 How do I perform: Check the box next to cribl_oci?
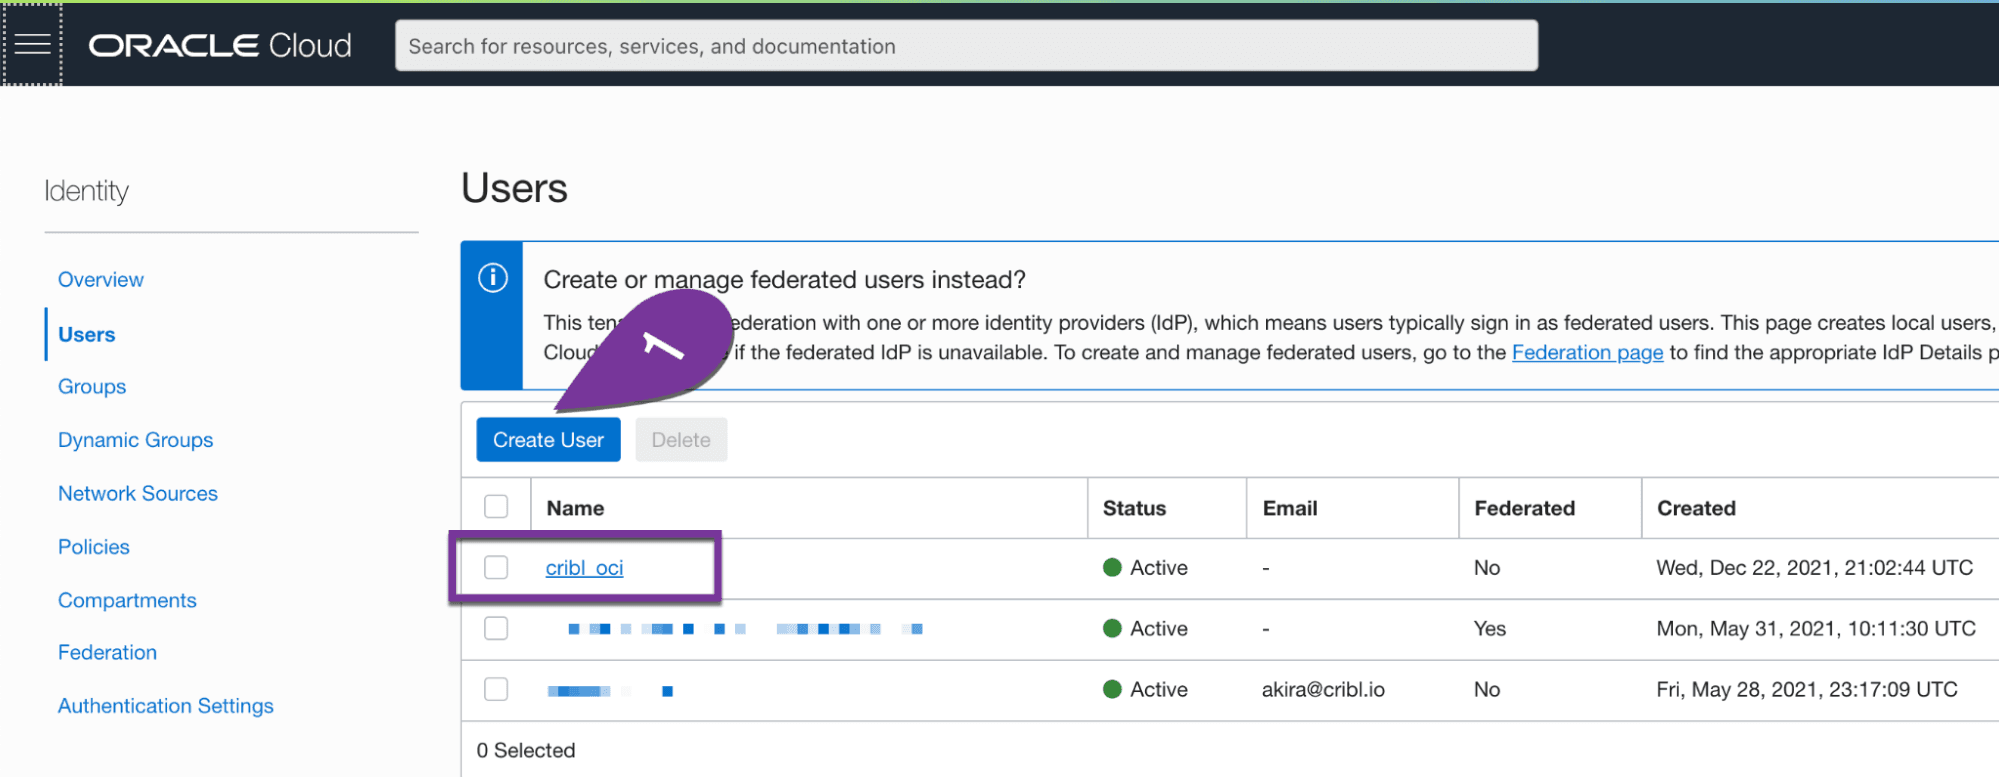(496, 568)
